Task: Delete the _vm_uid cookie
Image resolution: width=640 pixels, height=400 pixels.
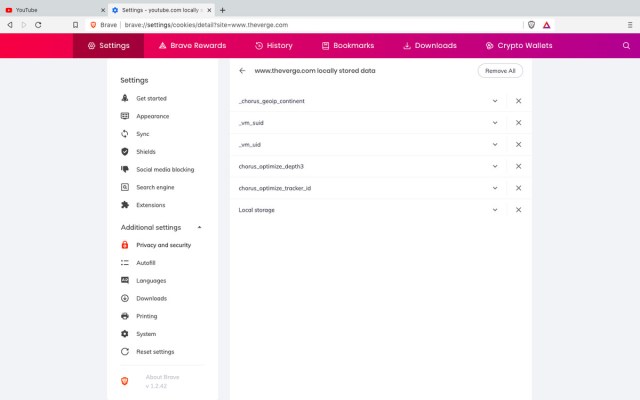Action: click(x=518, y=144)
